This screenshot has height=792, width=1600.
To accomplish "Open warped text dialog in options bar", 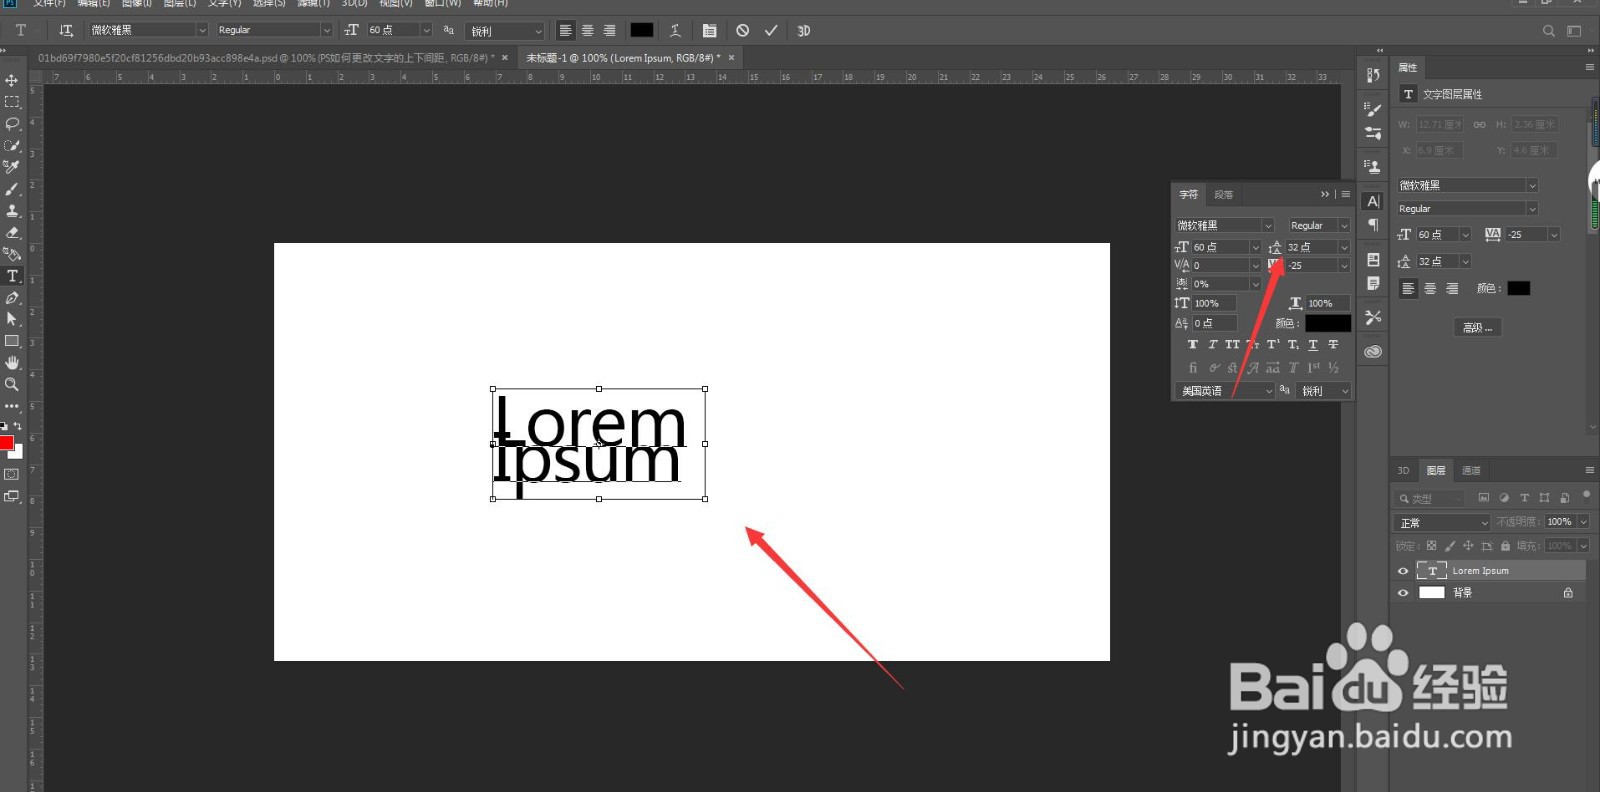I will (675, 30).
